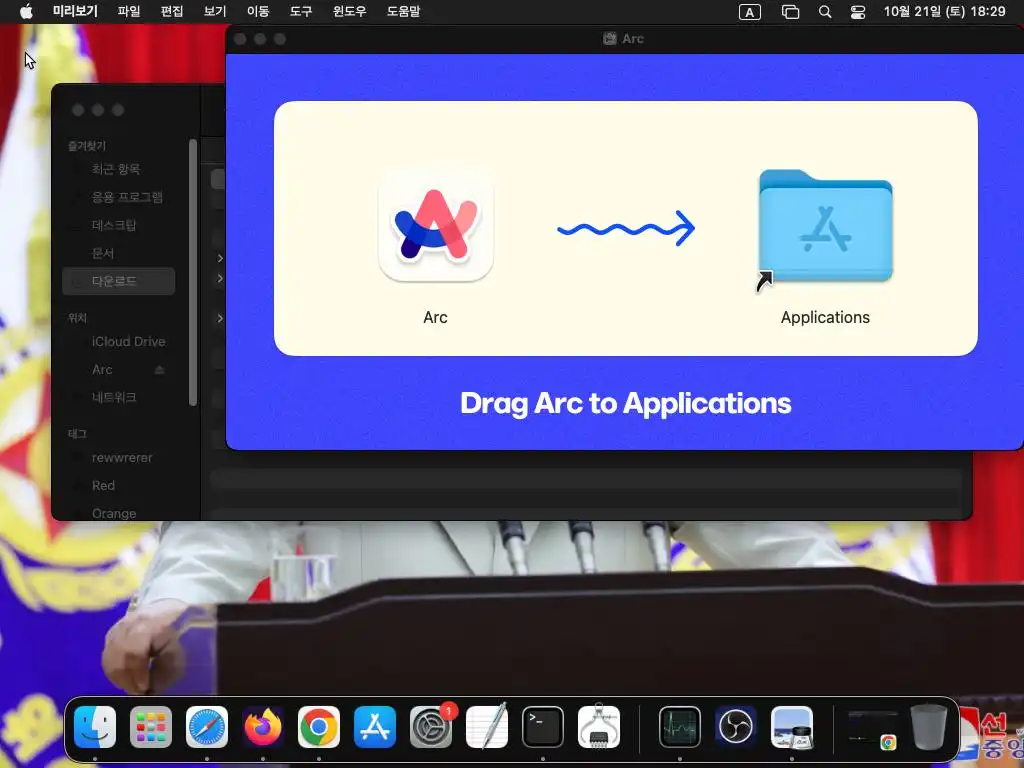
Task: Open the 도움말 menu
Action: 403,12
